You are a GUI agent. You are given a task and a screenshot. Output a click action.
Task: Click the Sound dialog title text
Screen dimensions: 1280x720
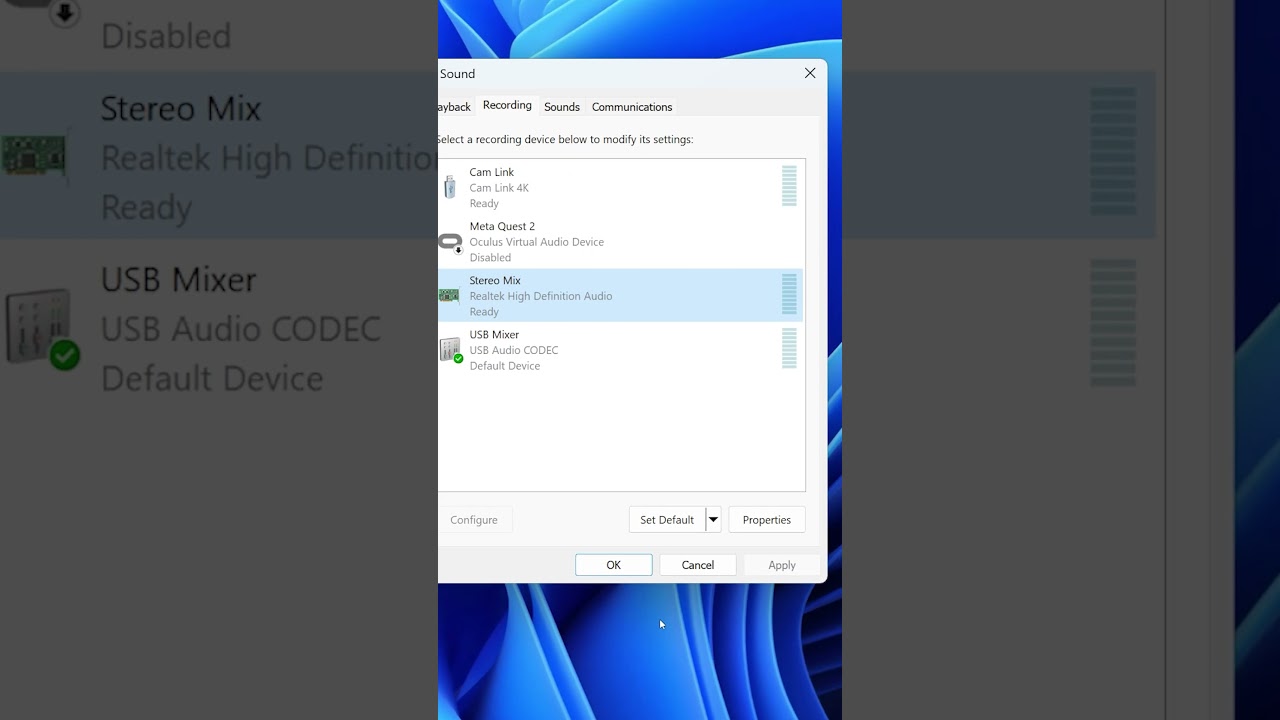pos(458,74)
